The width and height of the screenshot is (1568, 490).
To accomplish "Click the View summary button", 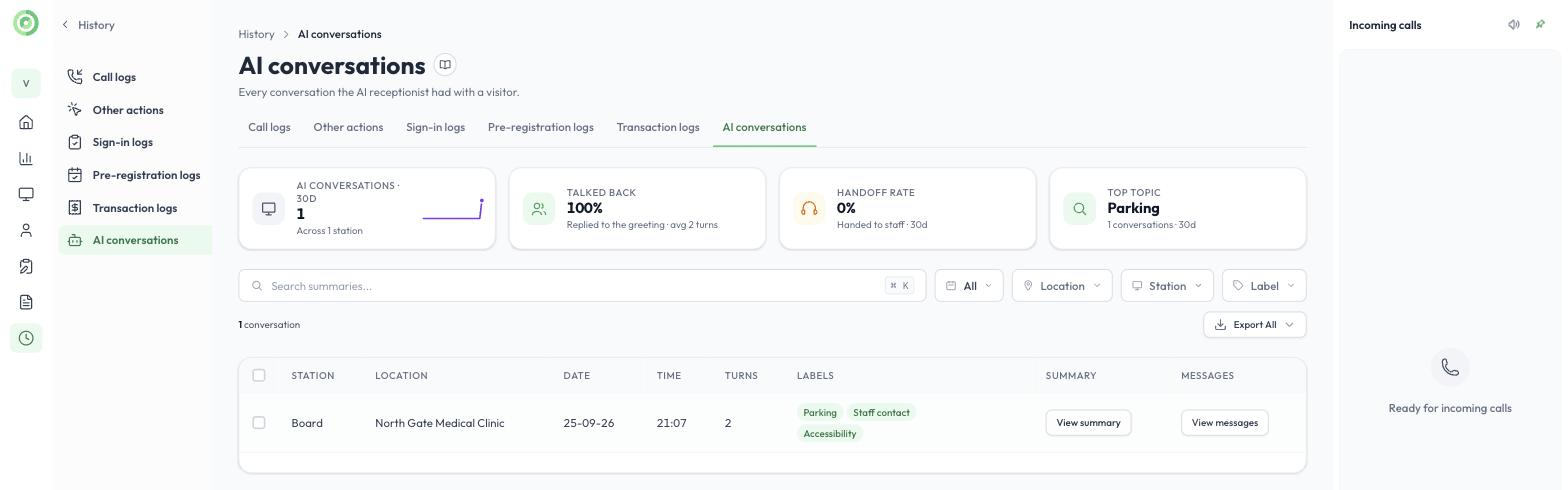I will 1088,423.
